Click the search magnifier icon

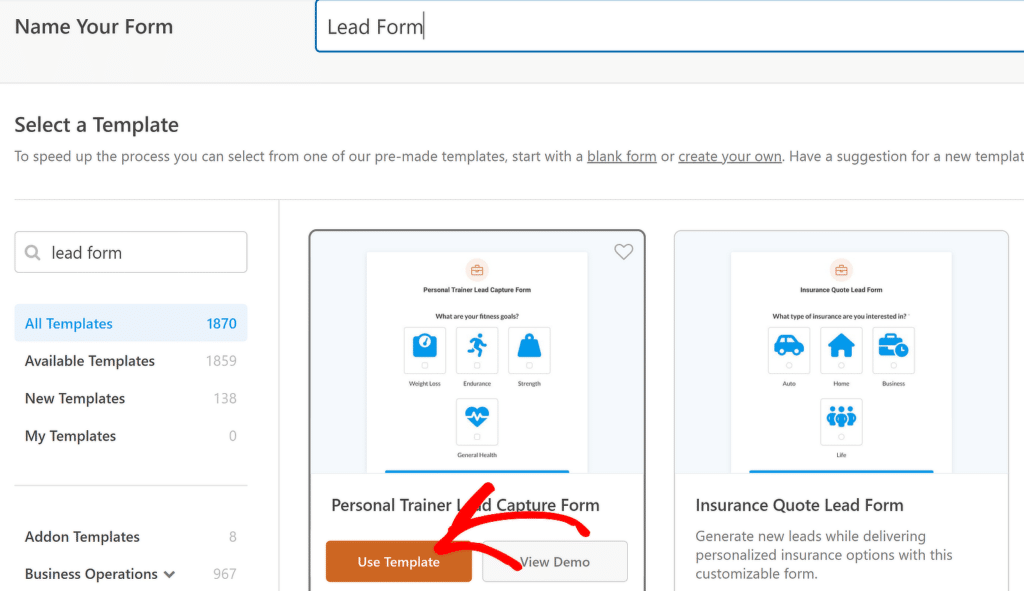pos(33,252)
